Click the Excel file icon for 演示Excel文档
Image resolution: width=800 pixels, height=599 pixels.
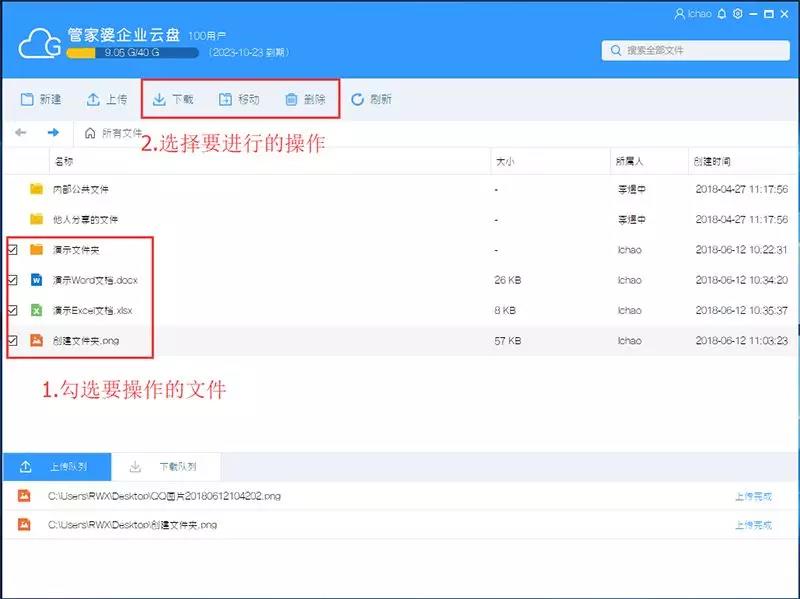coord(36,310)
